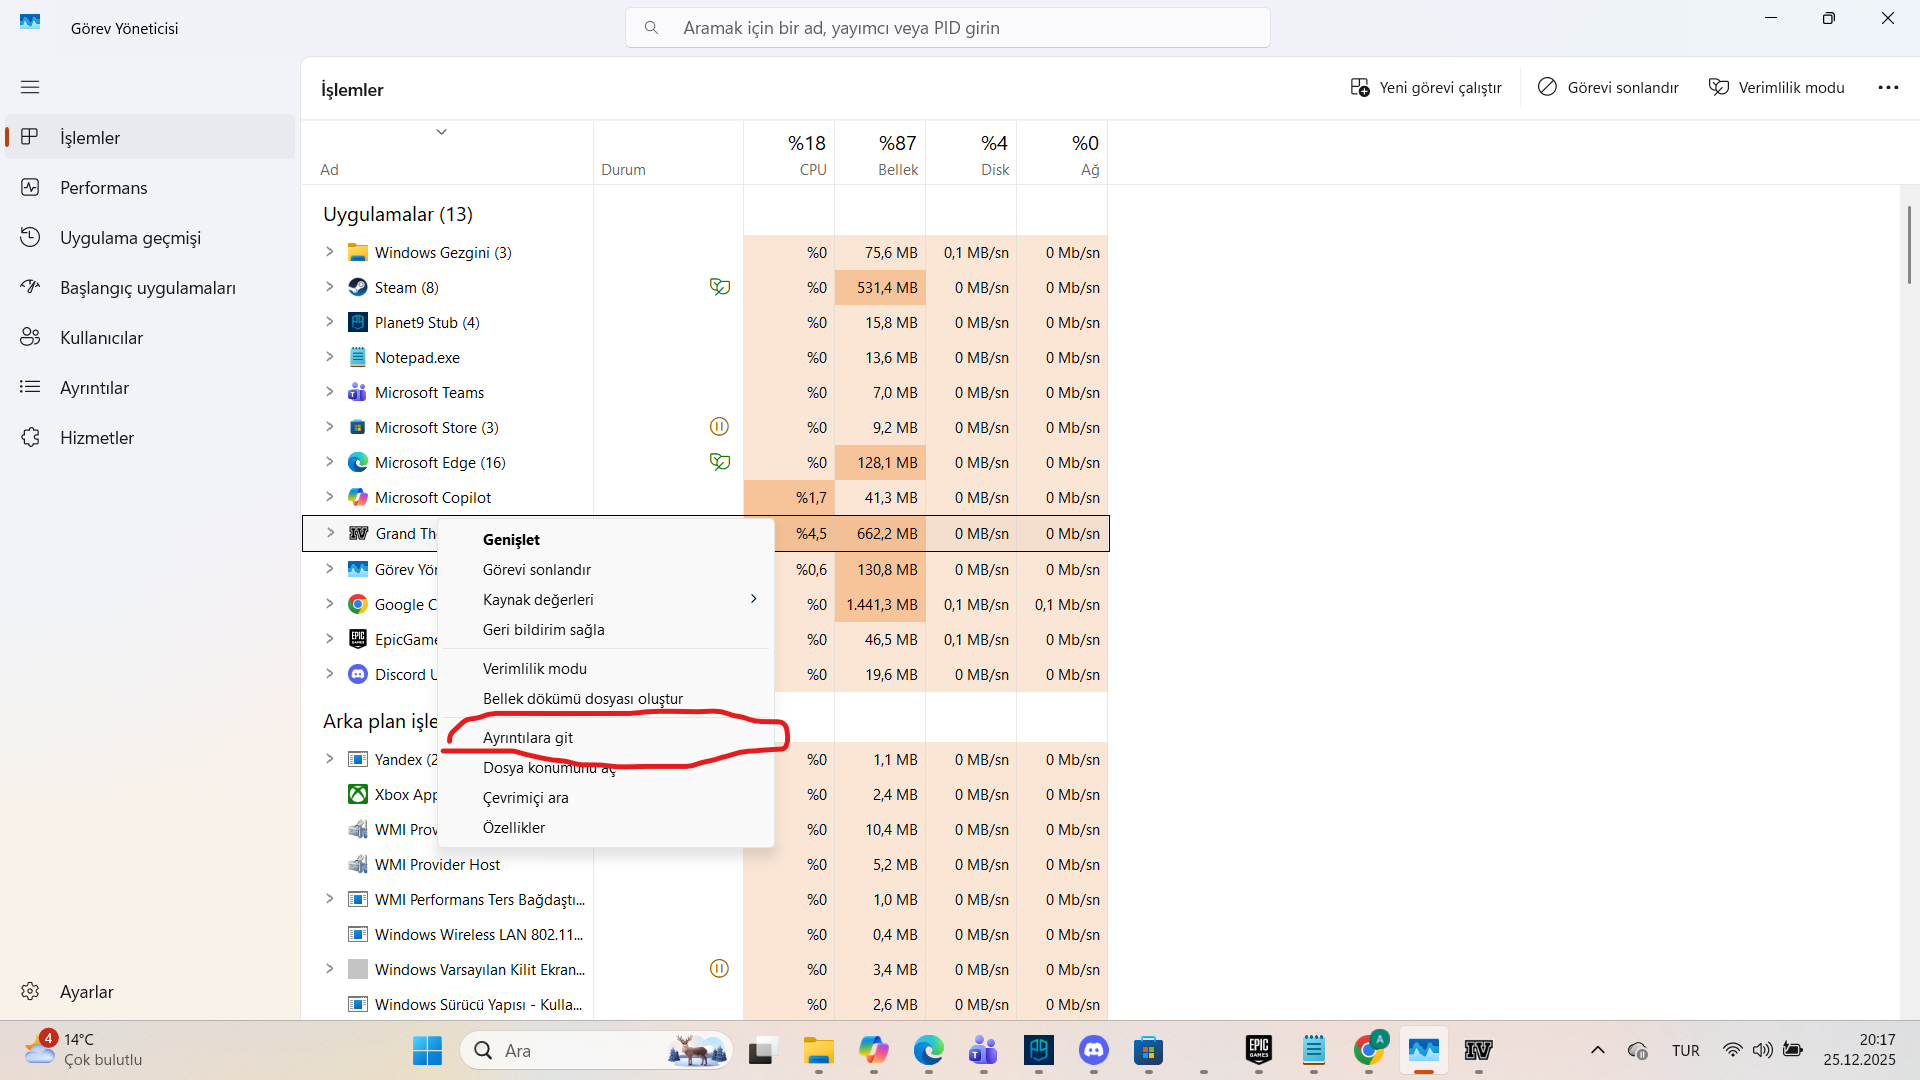Open the Kullanıcılar page
This screenshot has width=1920, height=1080.
pos(150,338)
